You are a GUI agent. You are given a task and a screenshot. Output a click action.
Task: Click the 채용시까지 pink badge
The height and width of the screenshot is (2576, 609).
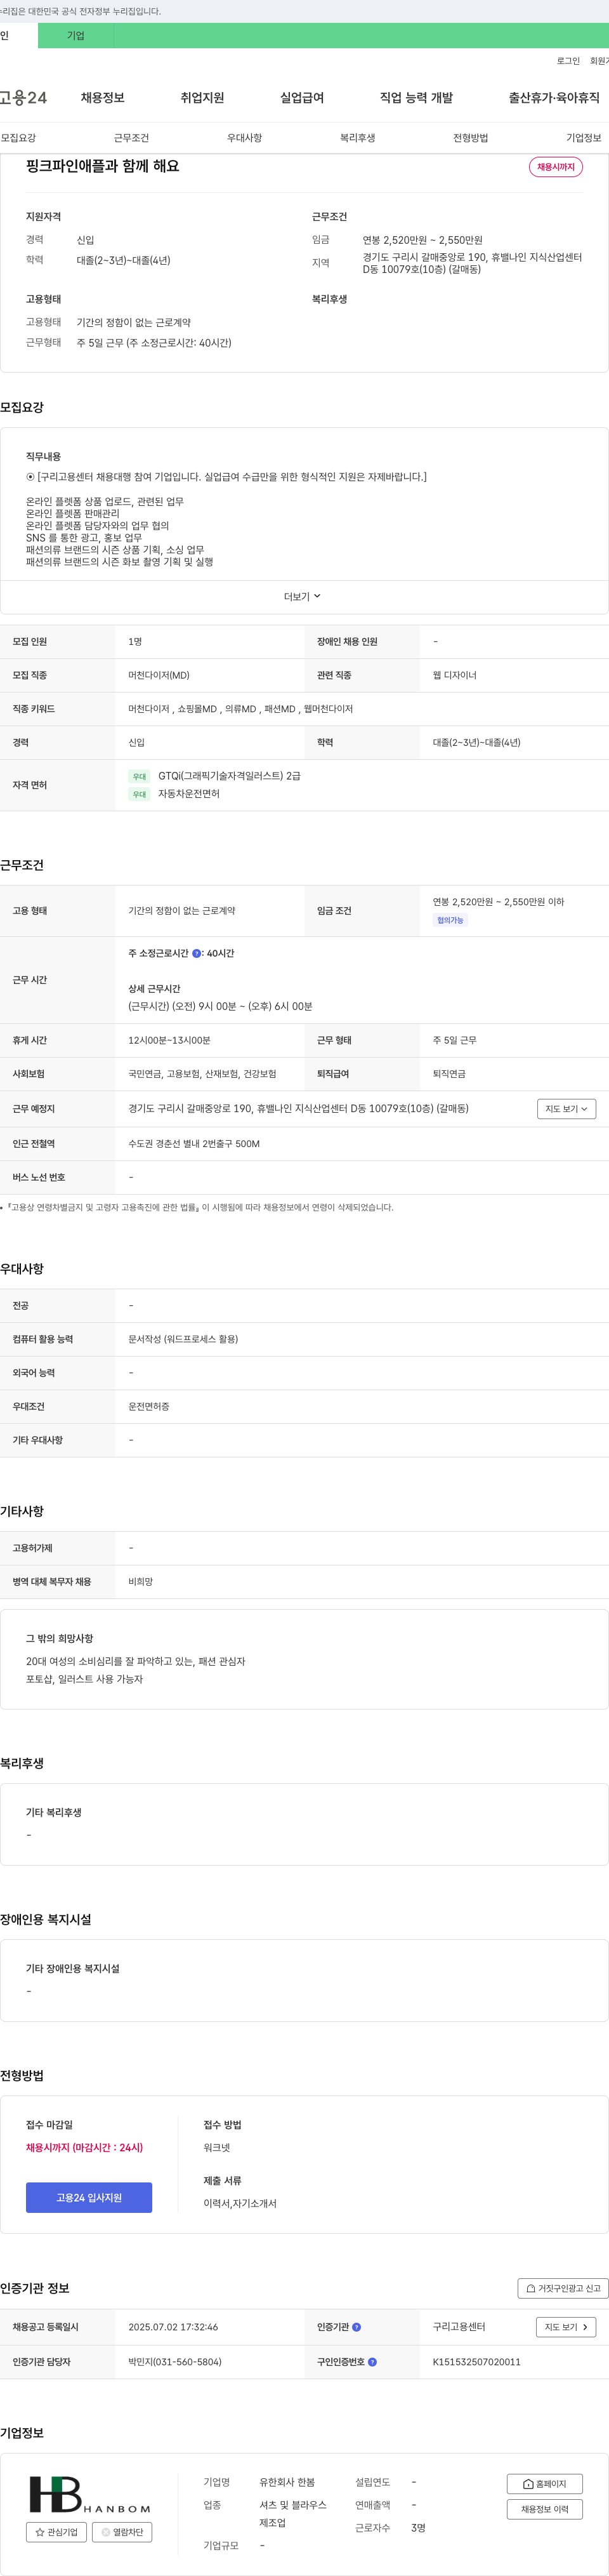click(556, 167)
